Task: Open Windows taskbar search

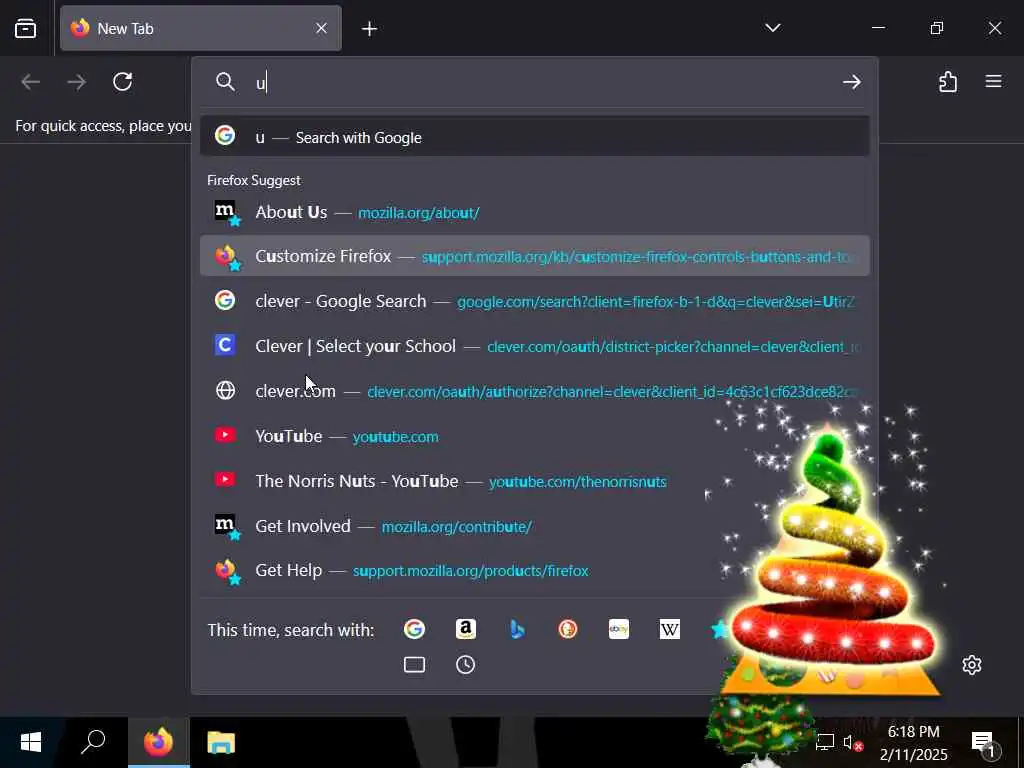Action: (x=93, y=743)
